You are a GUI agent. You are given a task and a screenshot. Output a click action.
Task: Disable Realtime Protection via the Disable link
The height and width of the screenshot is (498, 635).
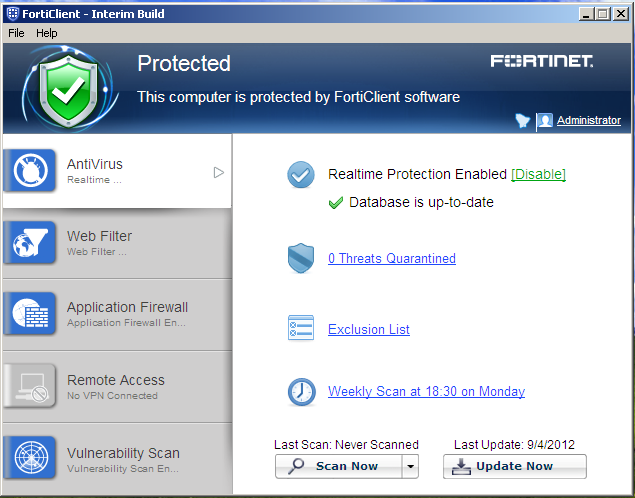(x=538, y=174)
